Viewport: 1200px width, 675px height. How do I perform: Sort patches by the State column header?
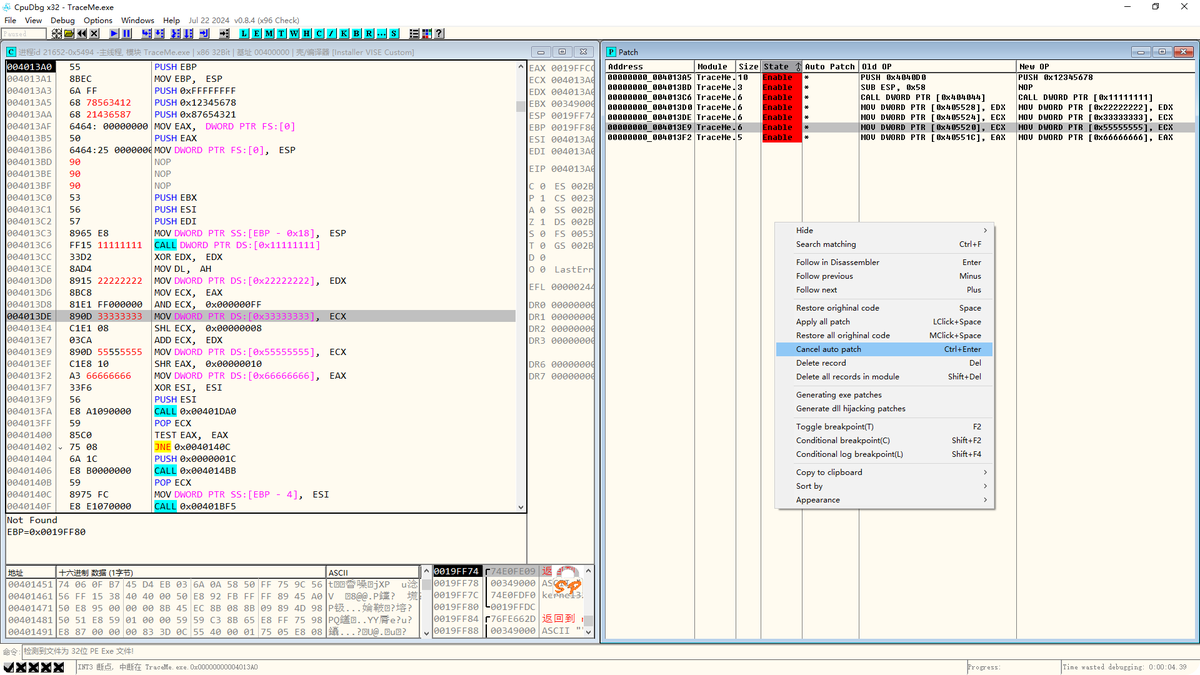point(781,66)
